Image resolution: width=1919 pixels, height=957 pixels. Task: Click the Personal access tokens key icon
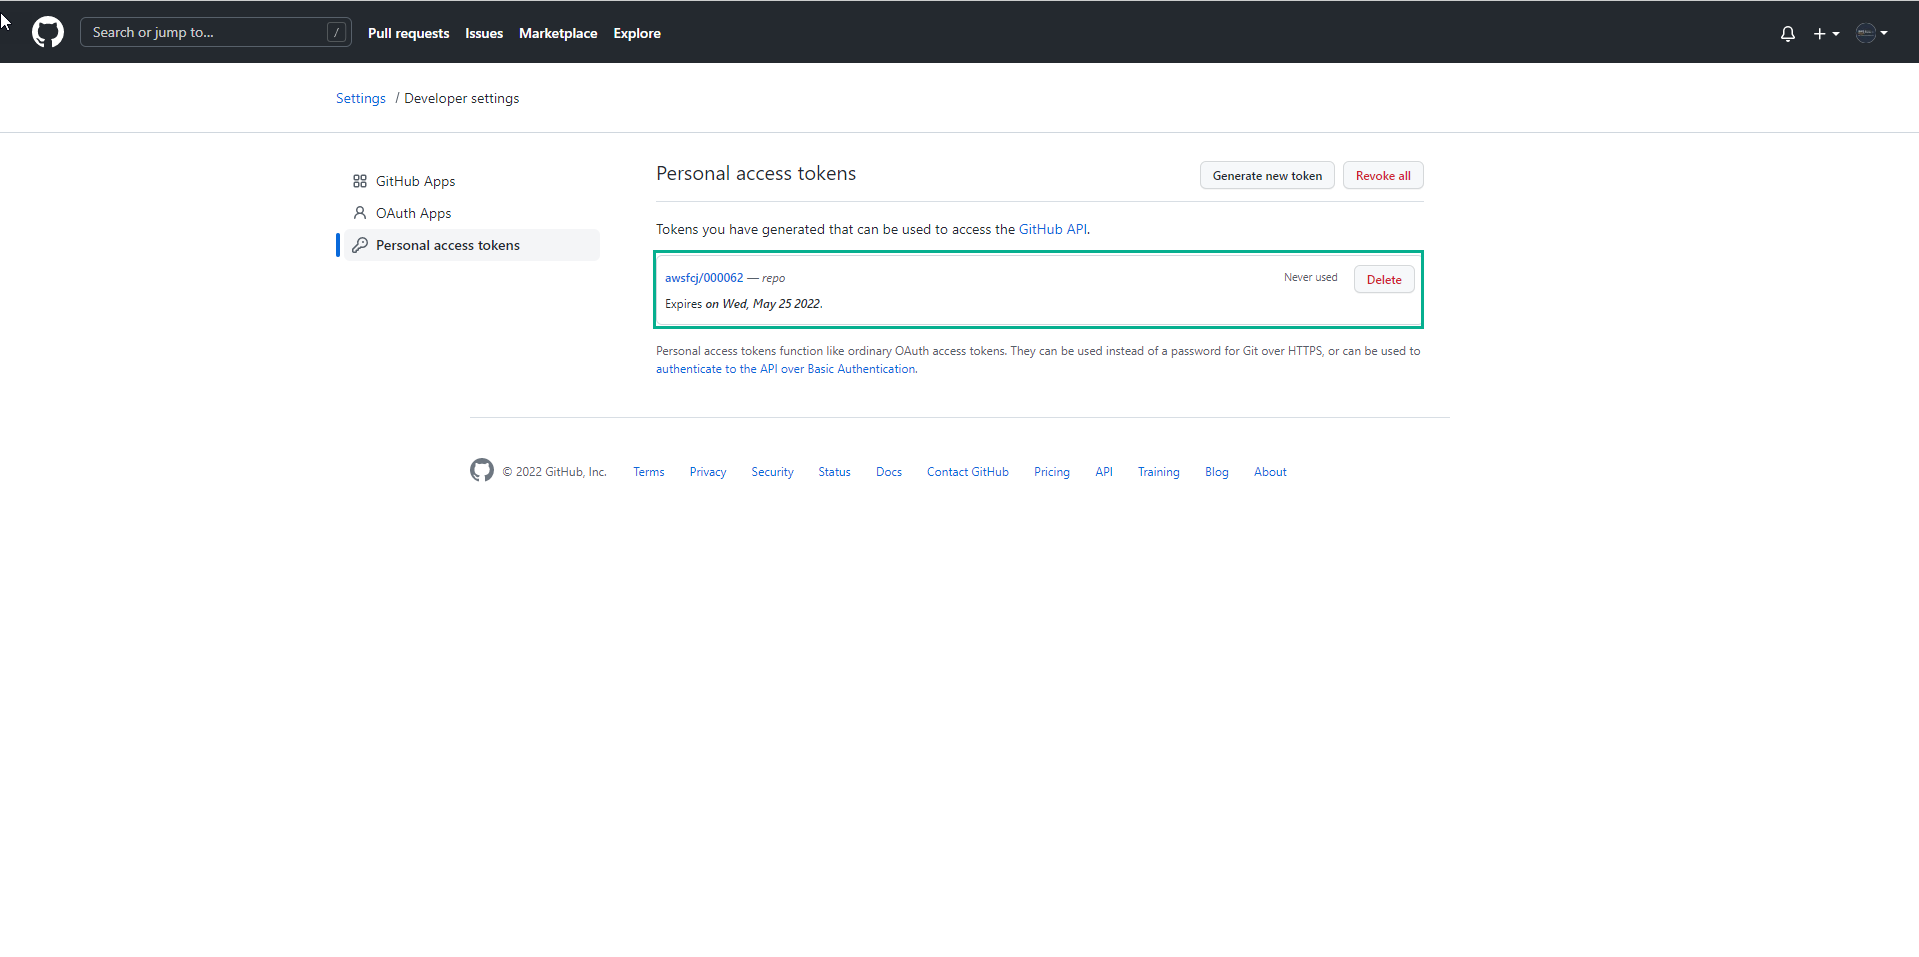(360, 245)
